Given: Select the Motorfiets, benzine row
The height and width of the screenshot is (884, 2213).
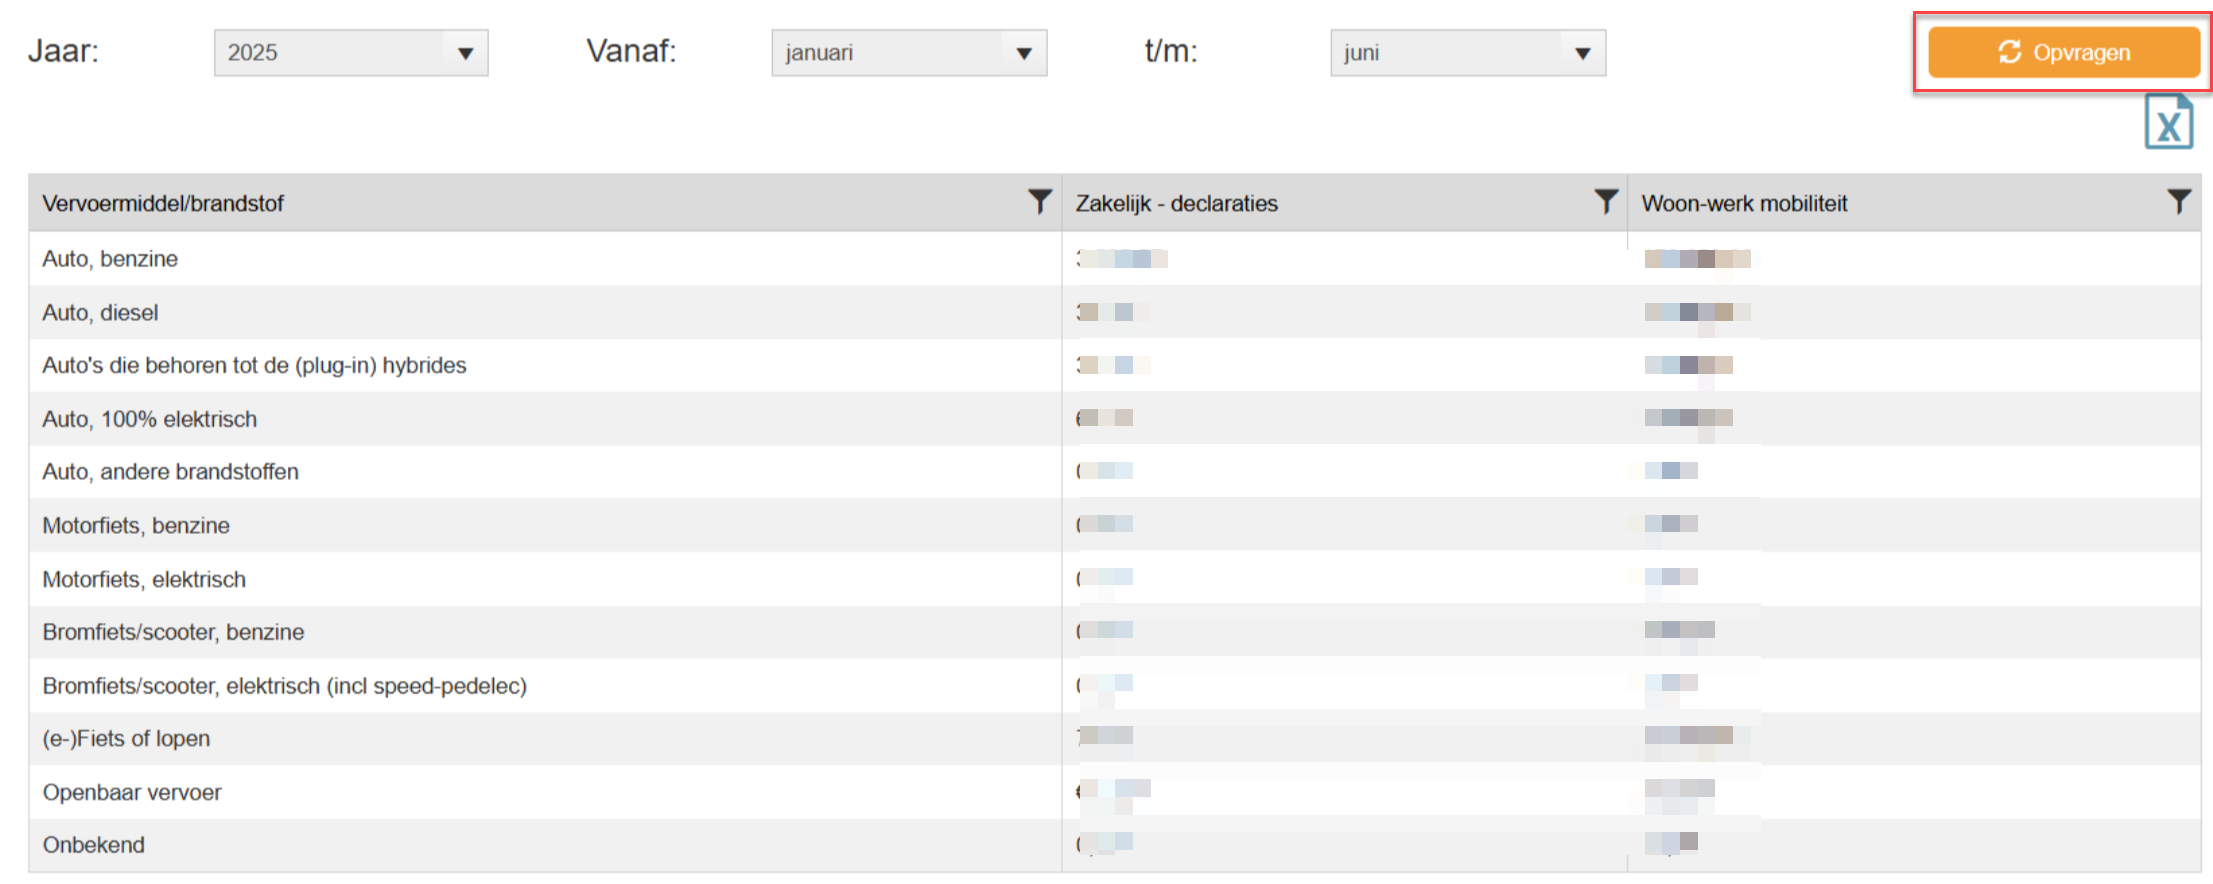Looking at the screenshot, I should point(1115,525).
